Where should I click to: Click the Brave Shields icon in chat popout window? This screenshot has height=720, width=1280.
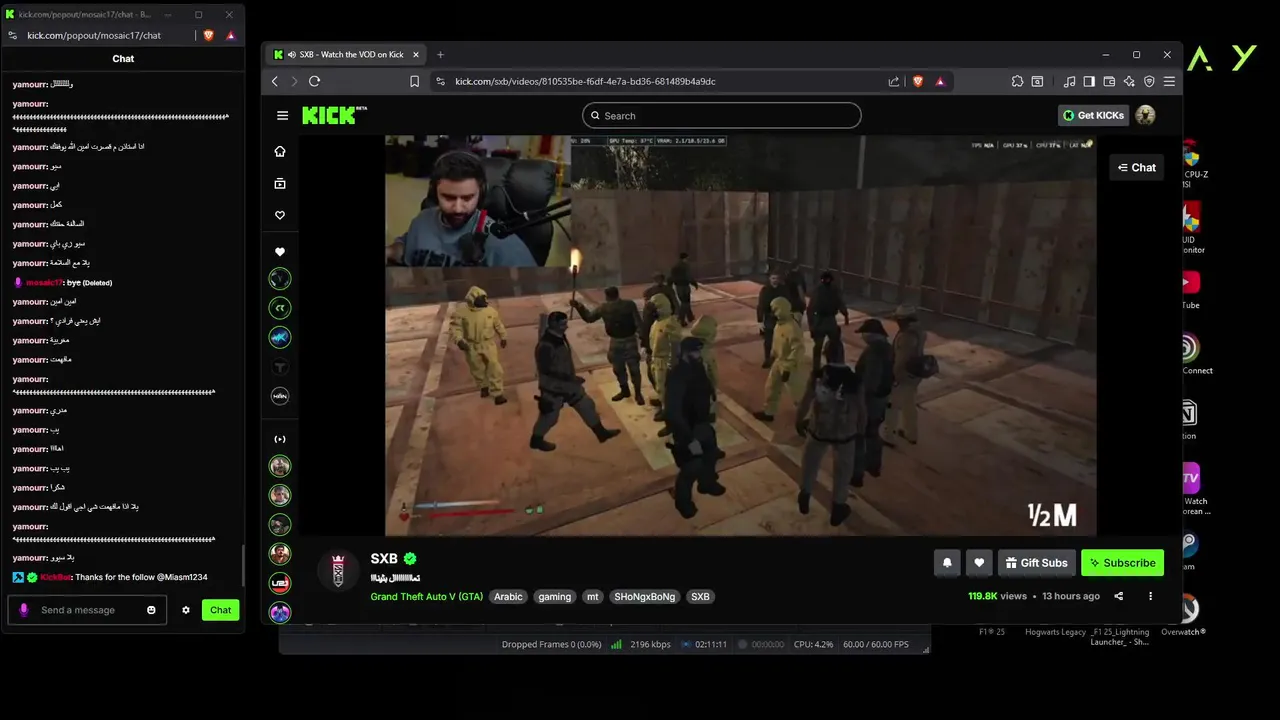point(208,35)
